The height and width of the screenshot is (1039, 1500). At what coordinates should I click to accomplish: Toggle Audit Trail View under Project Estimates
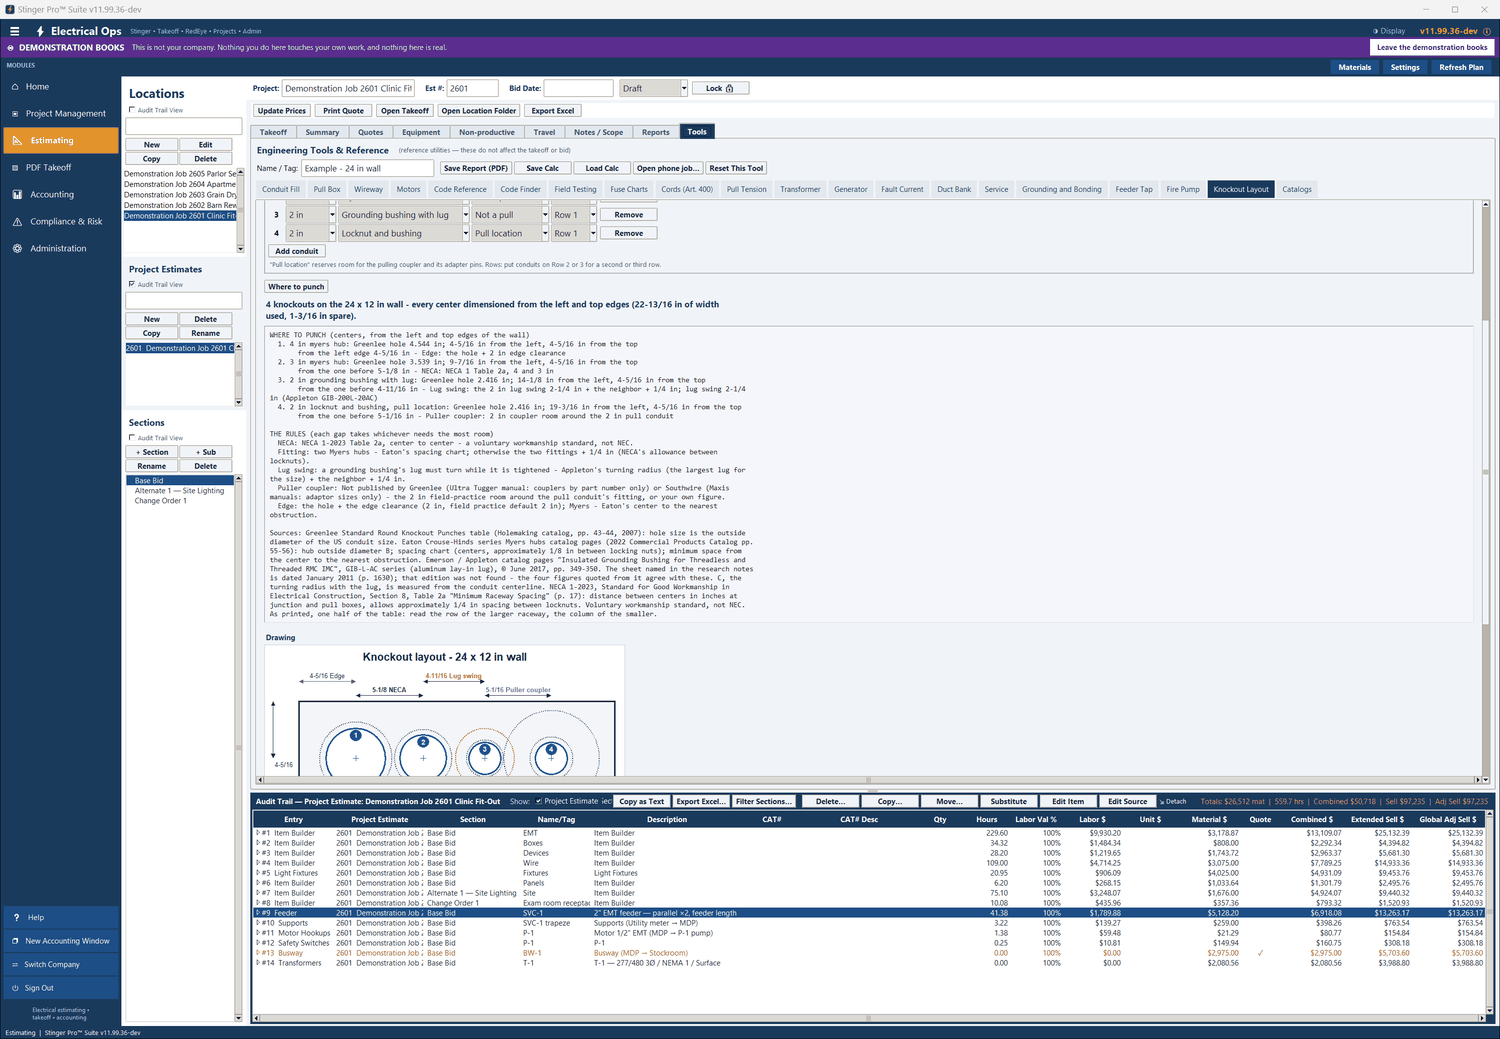(132, 284)
